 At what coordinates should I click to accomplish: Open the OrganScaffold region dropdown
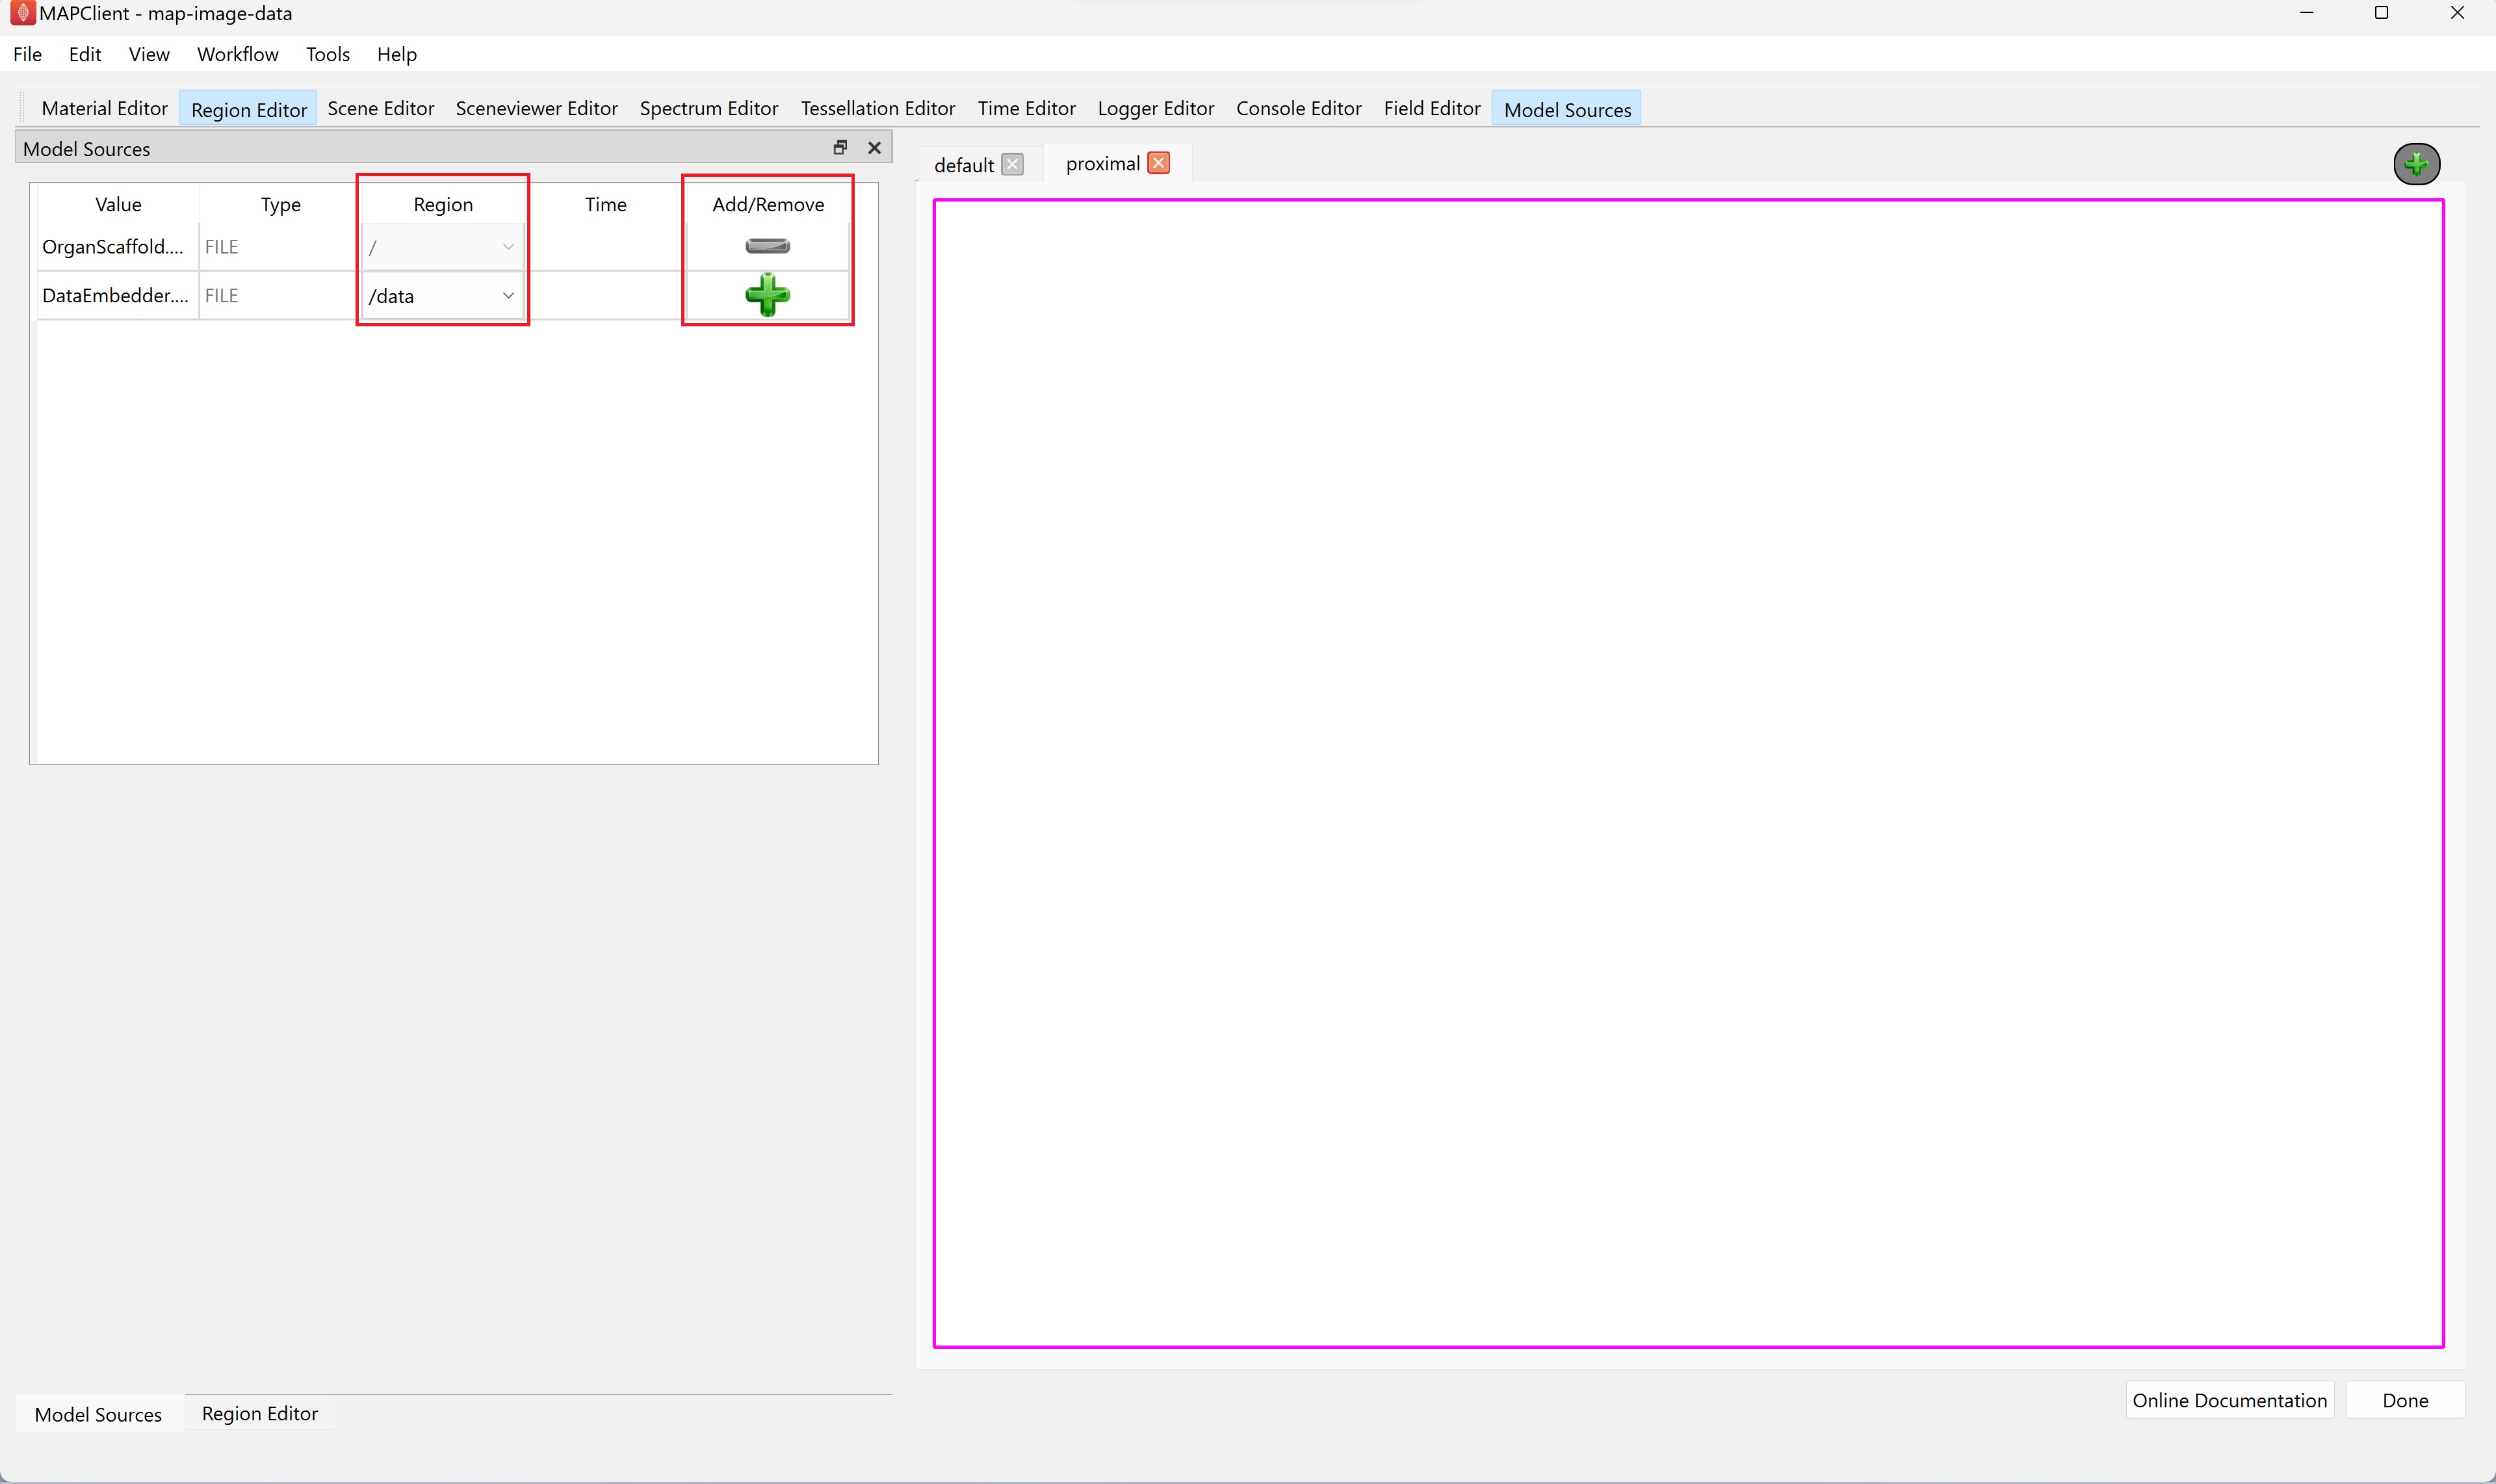[x=442, y=247]
